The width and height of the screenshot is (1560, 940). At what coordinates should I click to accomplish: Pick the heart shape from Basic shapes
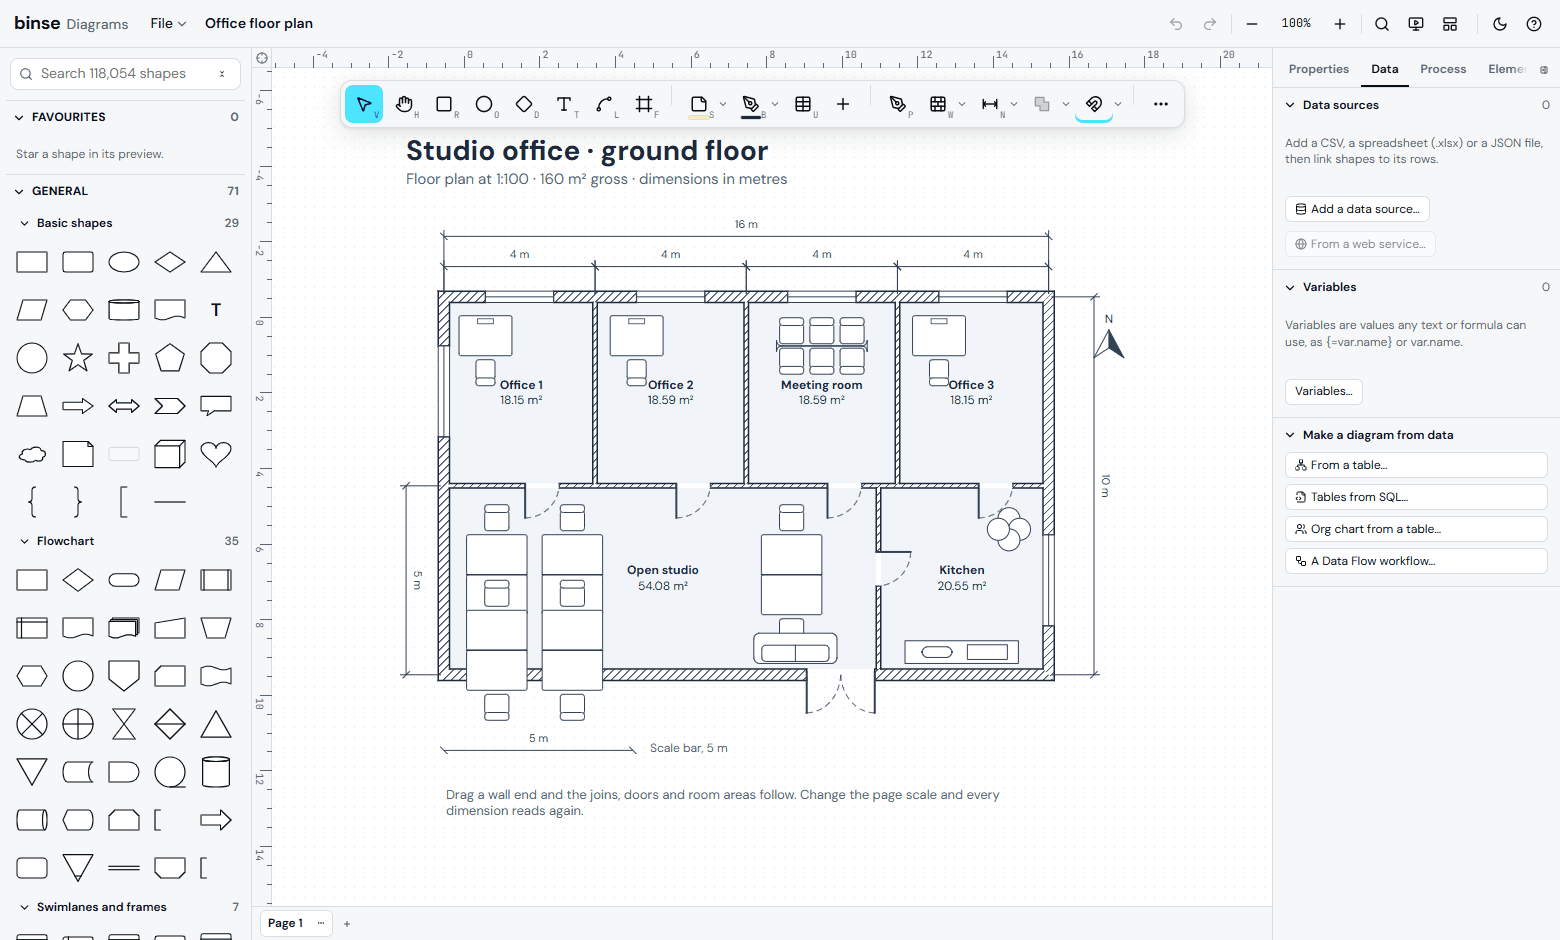[x=216, y=454]
